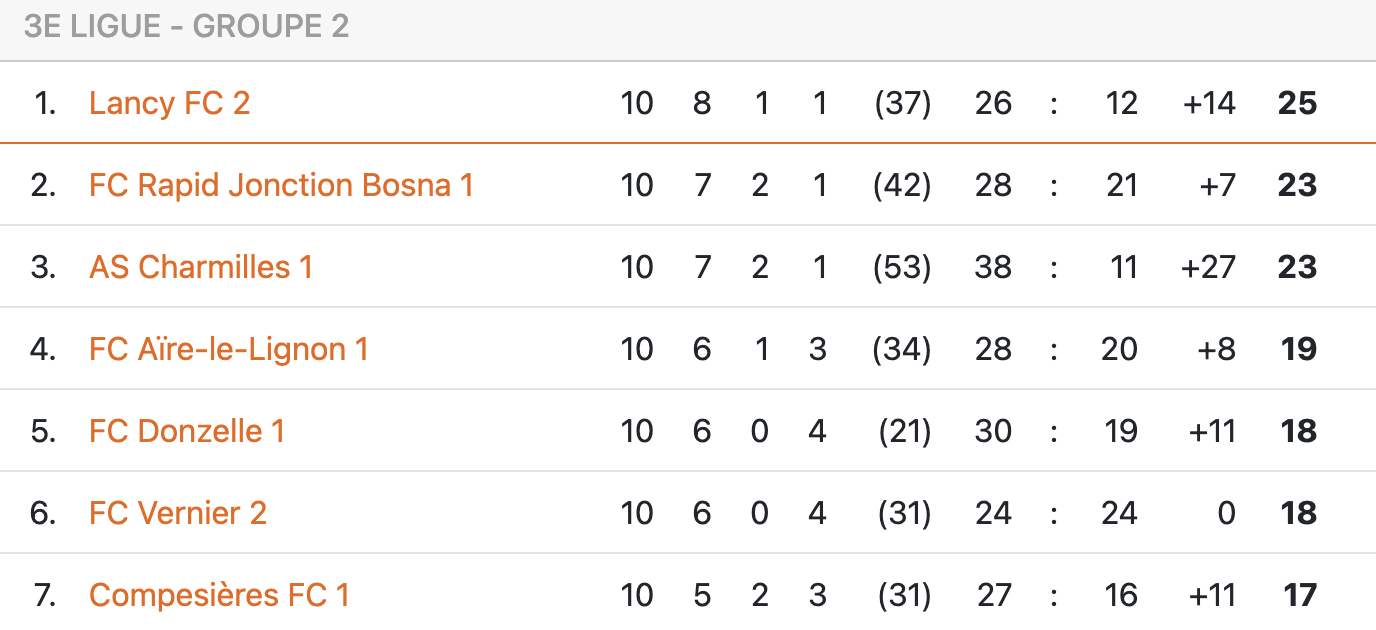1376x630 pixels.
Task: Select Compesières FC 1's 17 points
Action: tap(1299, 595)
